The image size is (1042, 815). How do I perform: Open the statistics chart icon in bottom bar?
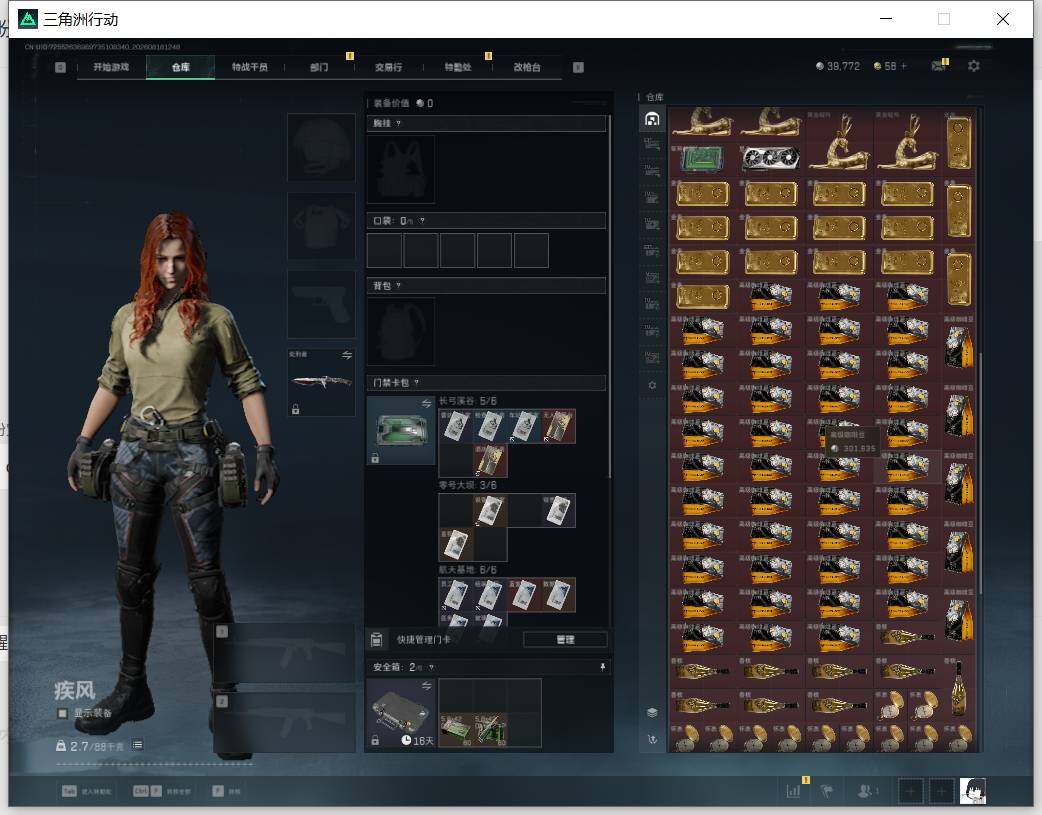[x=793, y=791]
